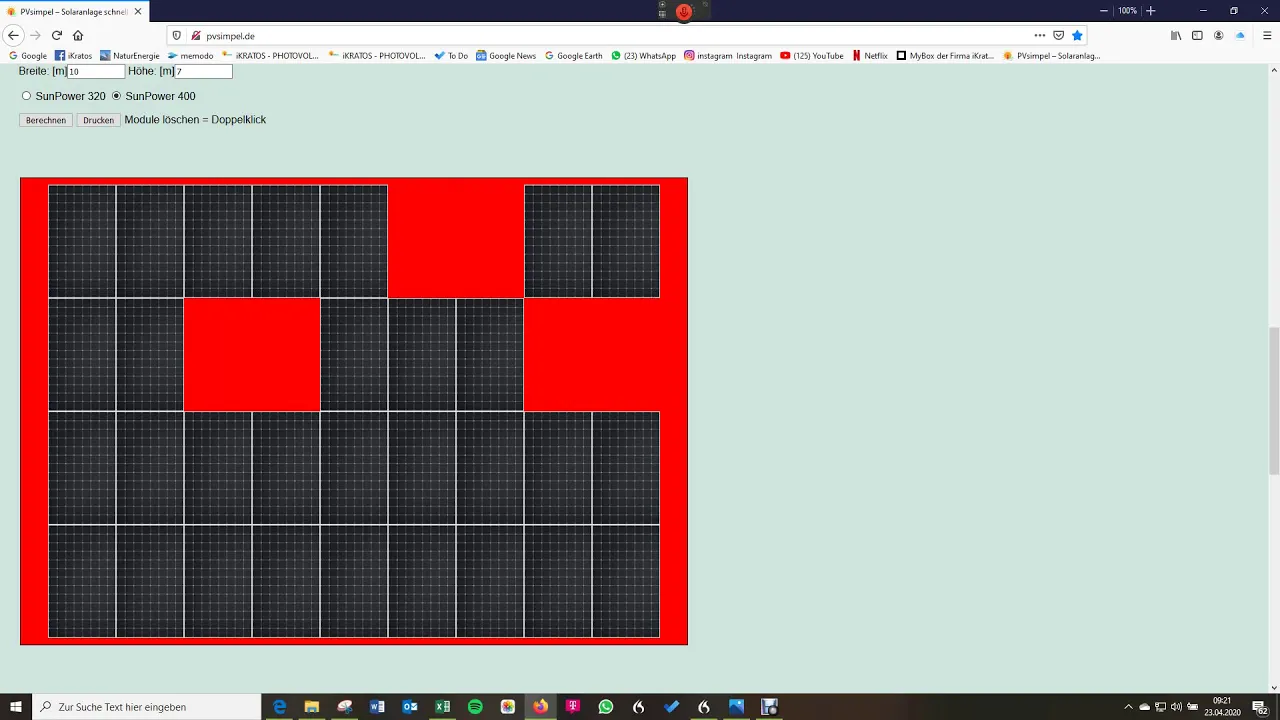Click the Drucken button
The image size is (1280, 720).
(x=98, y=120)
